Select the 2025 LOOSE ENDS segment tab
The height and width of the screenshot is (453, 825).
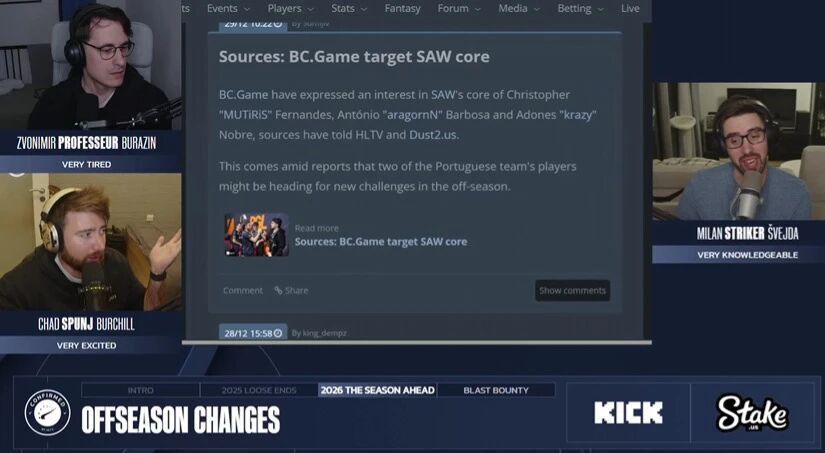point(259,390)
